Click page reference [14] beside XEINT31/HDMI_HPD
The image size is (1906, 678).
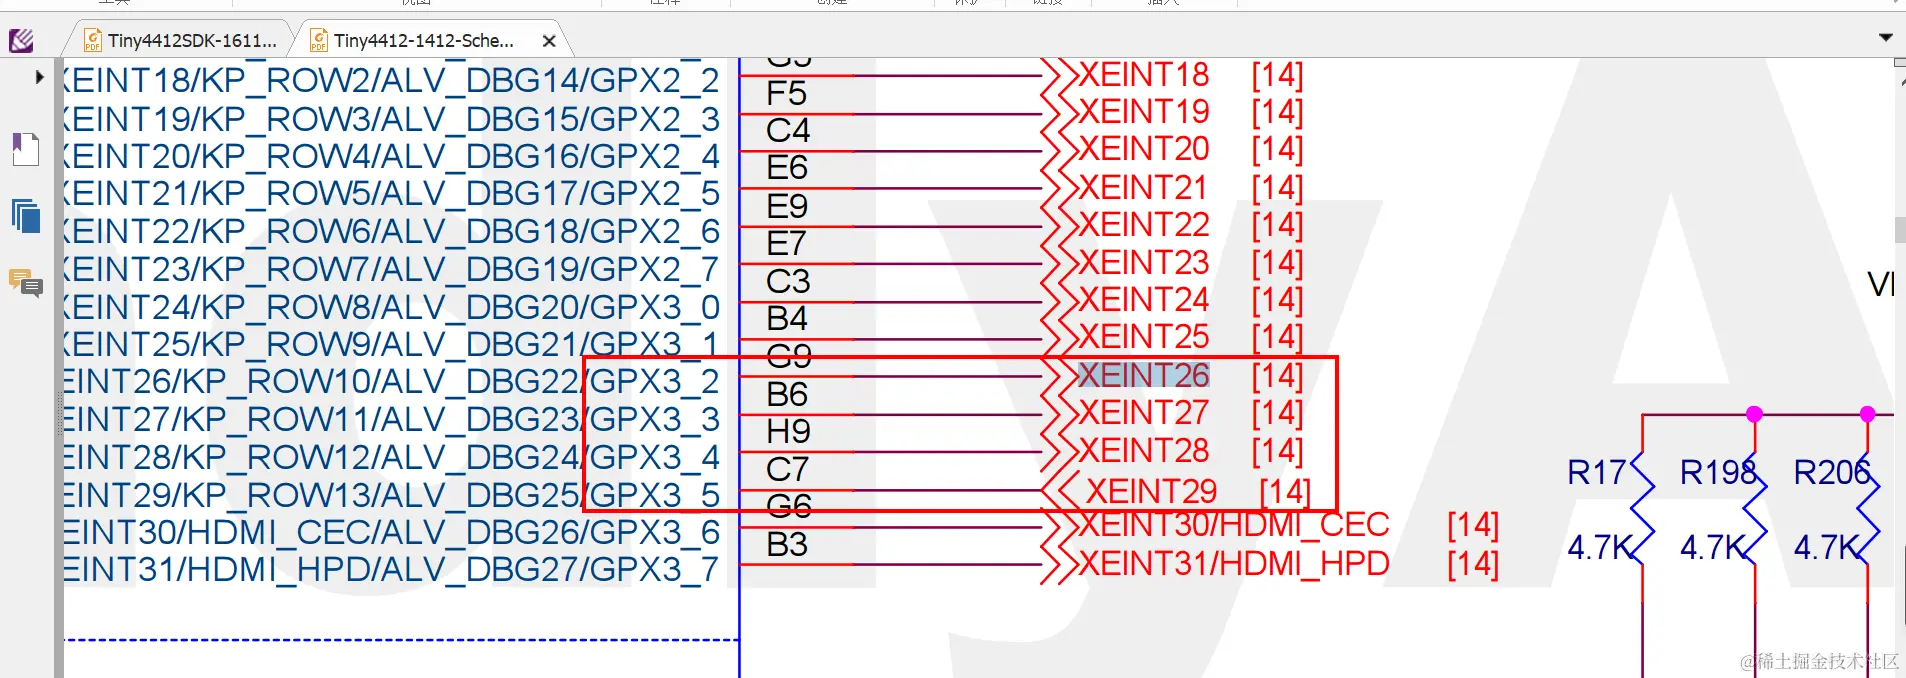tap(1473, 564)
